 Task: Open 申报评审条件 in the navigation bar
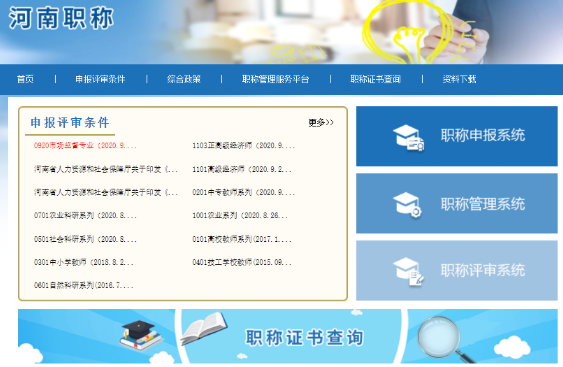[100, 79]
